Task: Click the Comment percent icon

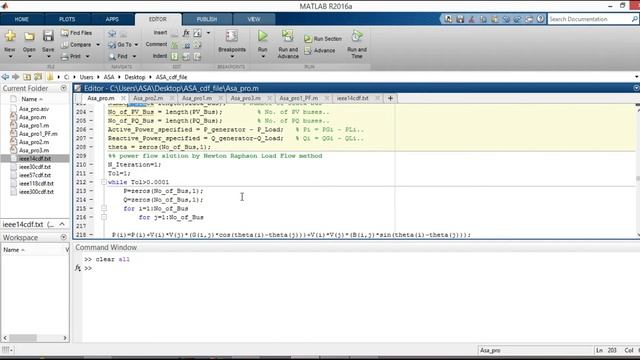Action: coord(175,44)
